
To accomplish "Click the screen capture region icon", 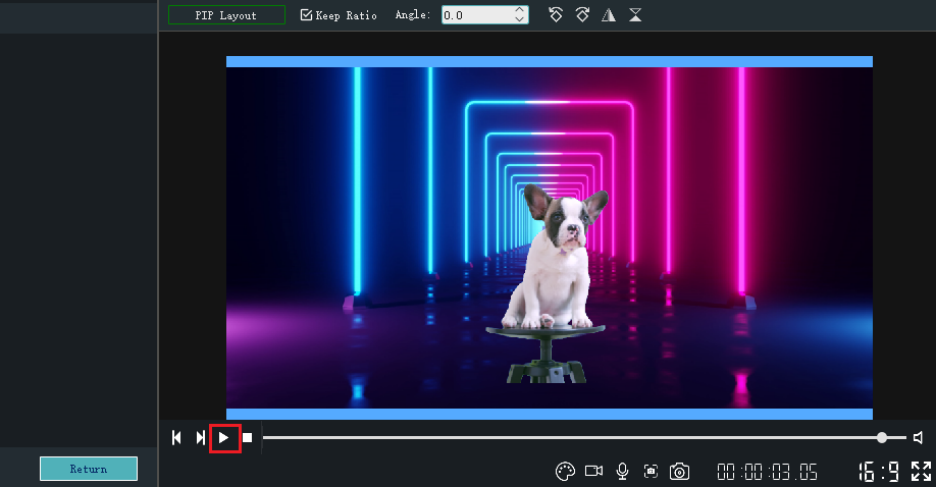I will coord(651,471).
